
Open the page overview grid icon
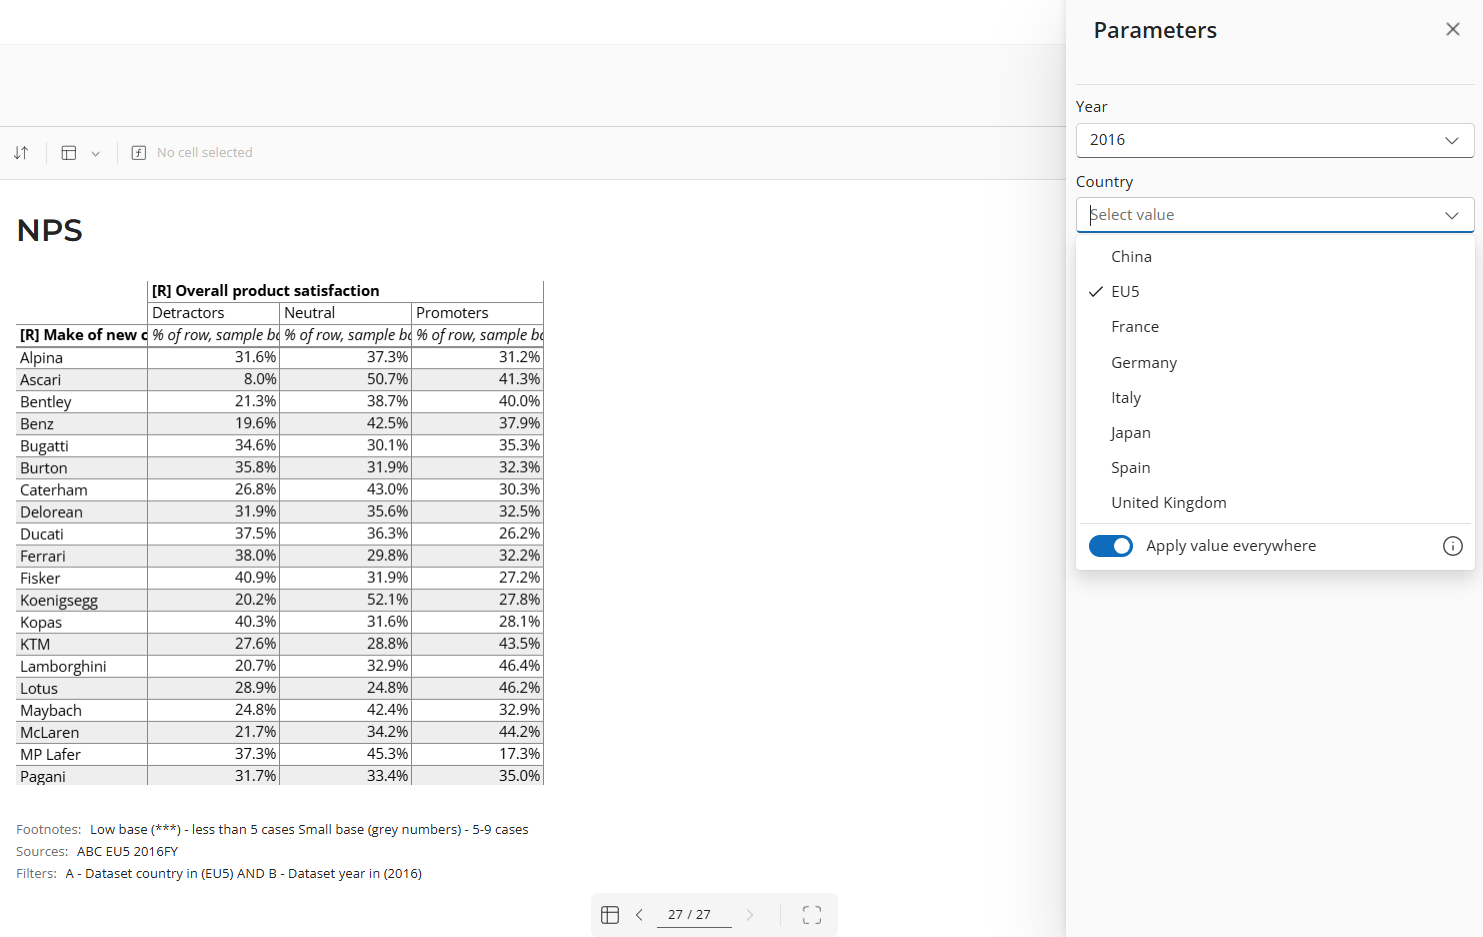click(x=610, y=915)
